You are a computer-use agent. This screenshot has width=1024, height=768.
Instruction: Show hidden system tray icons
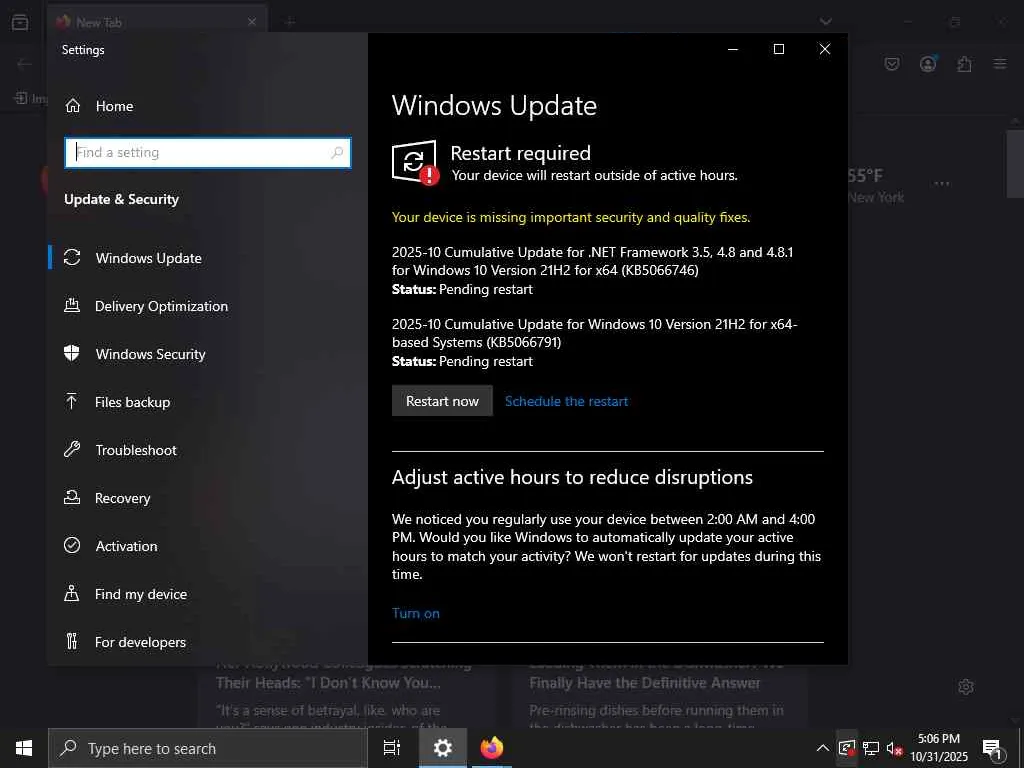pyautogui.click(x=823, y=748)
